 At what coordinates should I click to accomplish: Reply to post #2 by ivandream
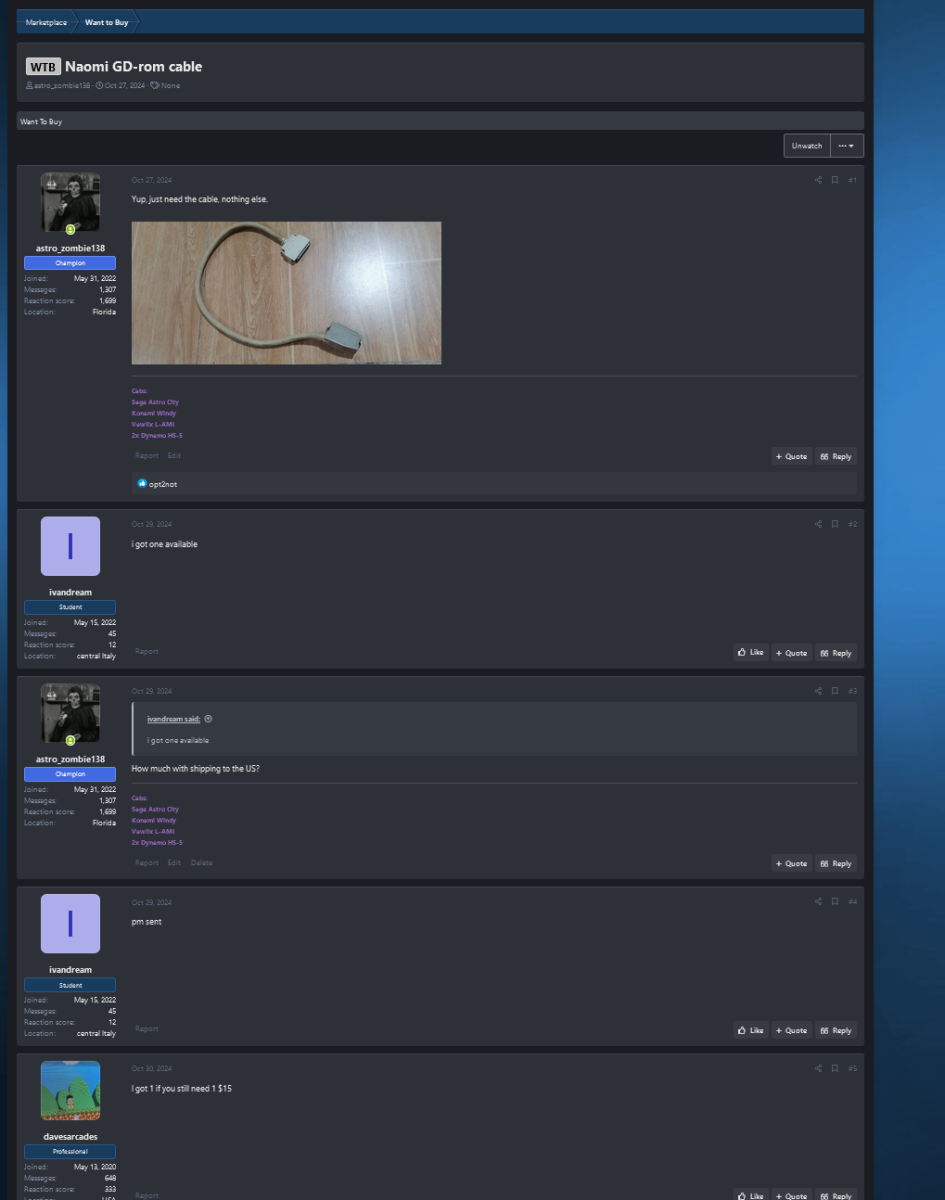(836, 653)
